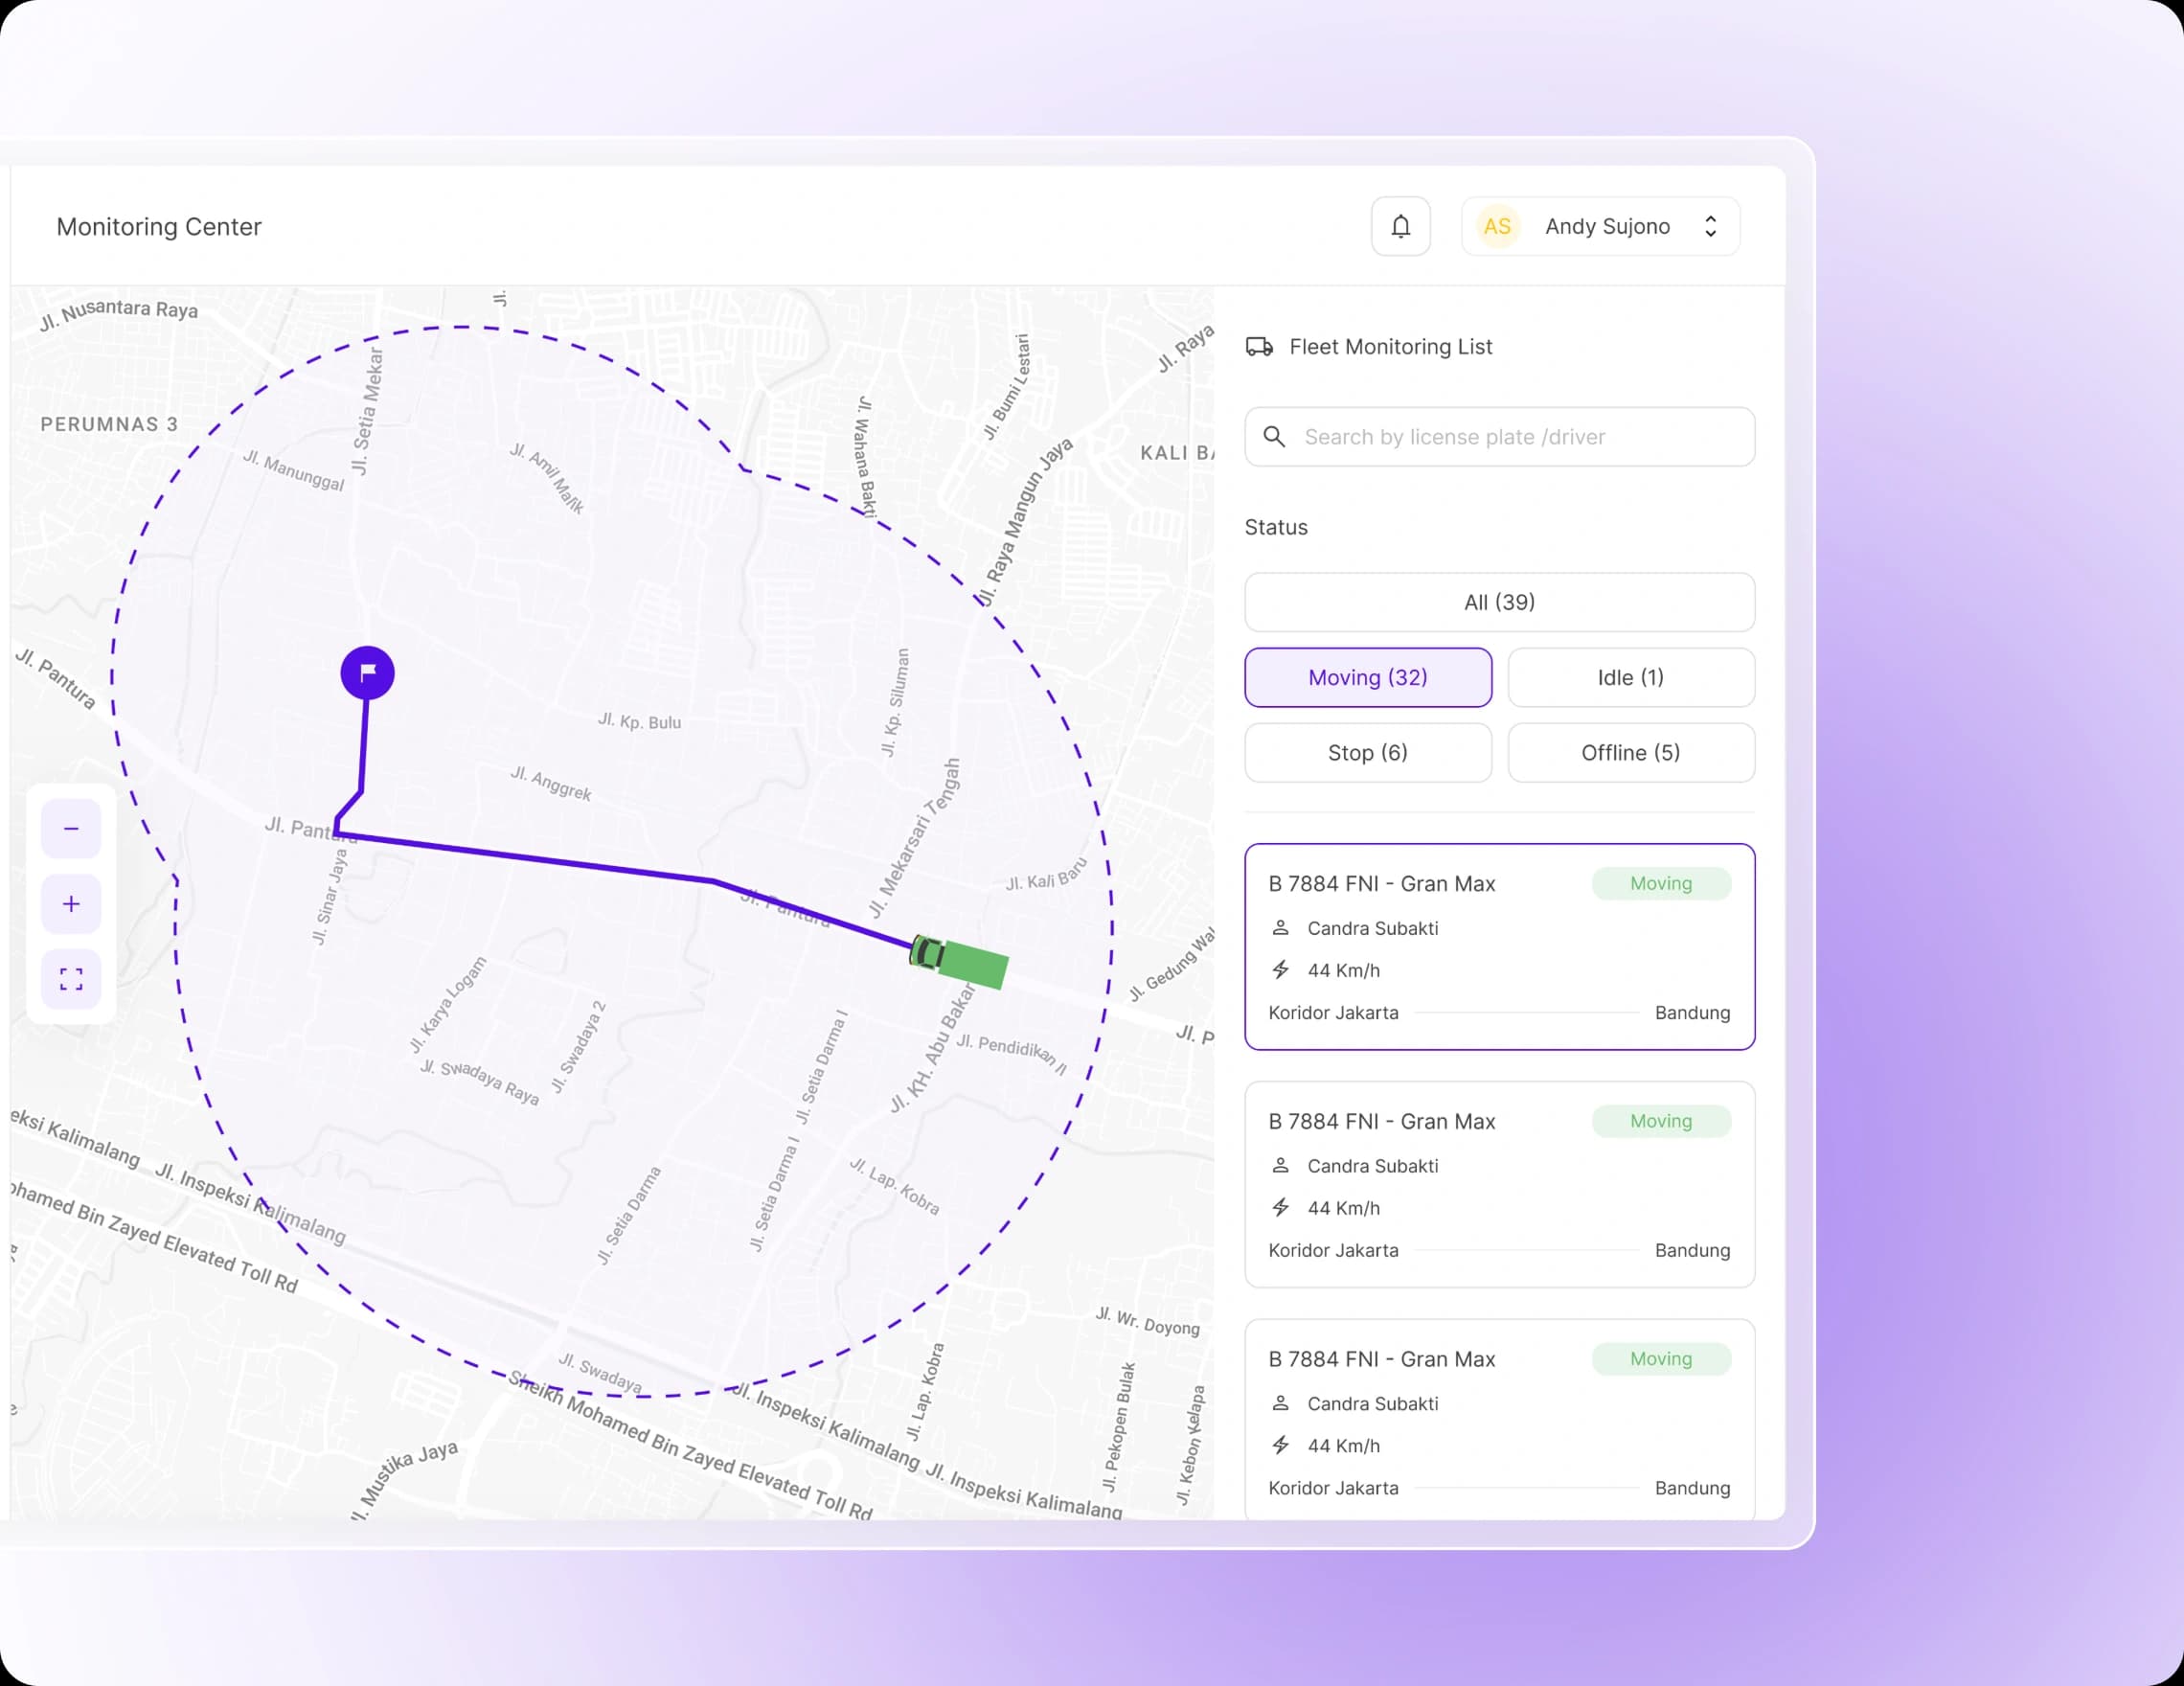This screenshot has width=2184, height=1686.
Task: Filter by Moving (32) status
Action: click(1368, 678)
